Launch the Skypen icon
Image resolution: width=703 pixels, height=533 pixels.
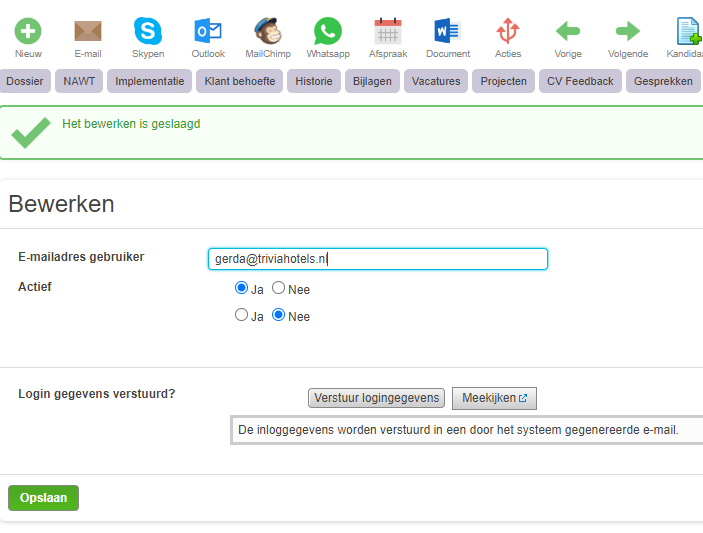tap(148, 31)
